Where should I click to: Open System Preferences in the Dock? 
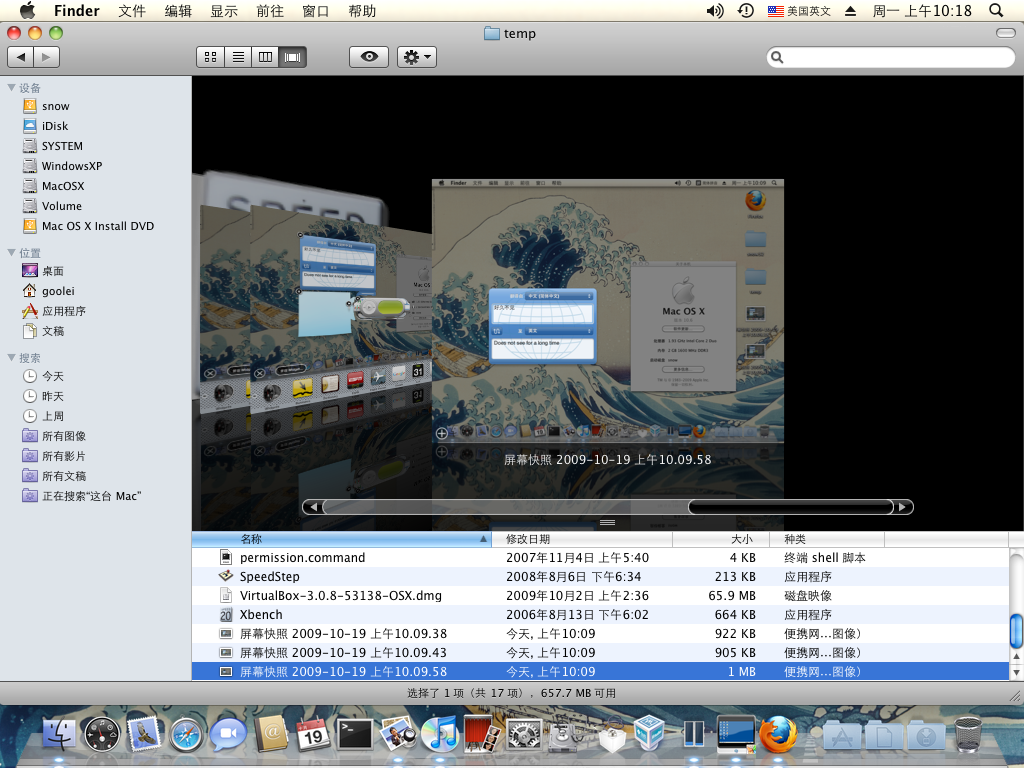(x=524, y=733)
